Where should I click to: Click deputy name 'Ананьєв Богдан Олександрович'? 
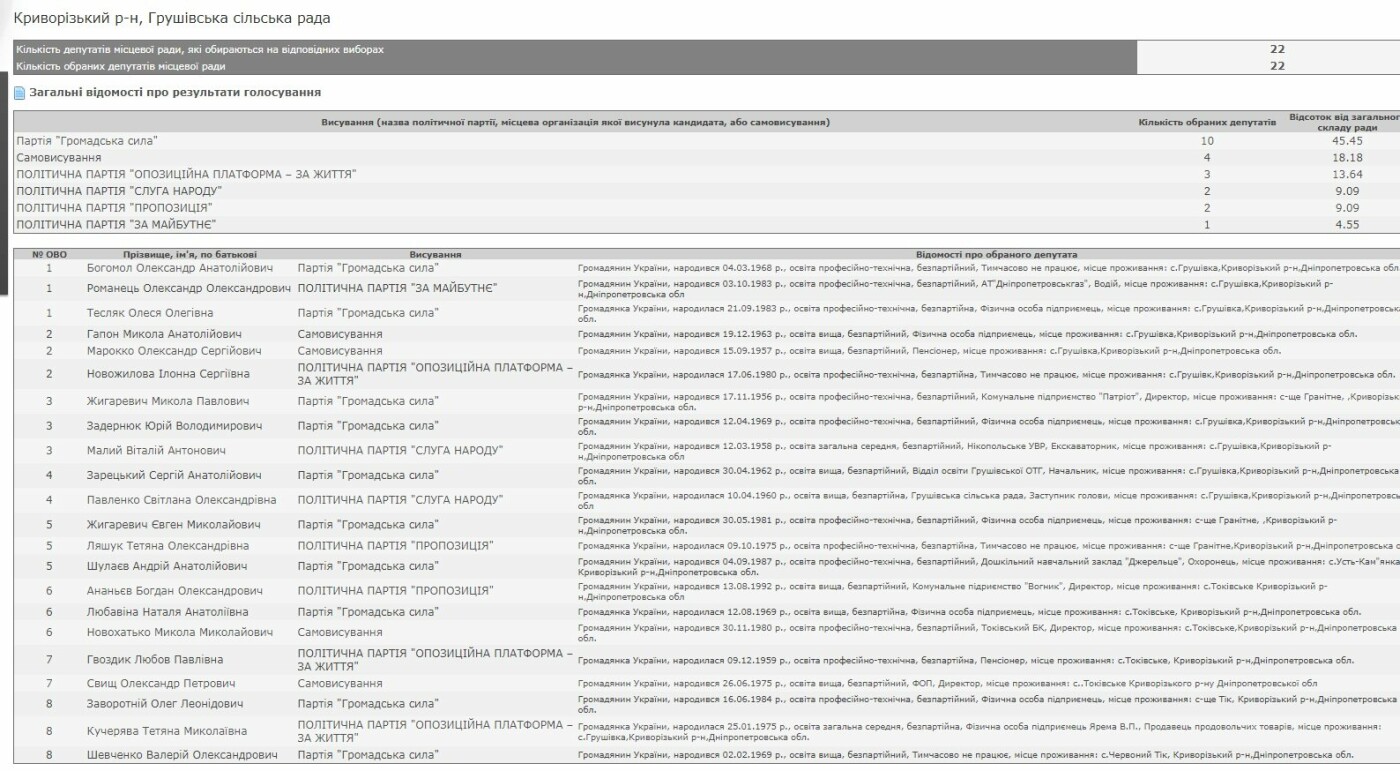coord(175,591)
